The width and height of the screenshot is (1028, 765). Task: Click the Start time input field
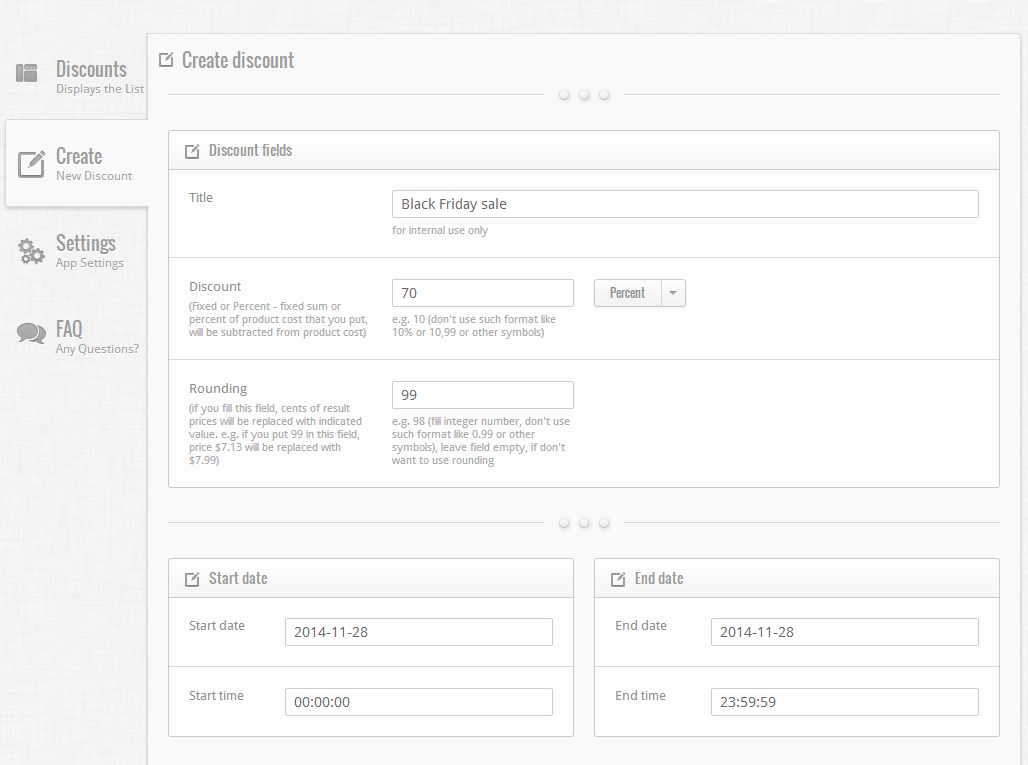[418, 702]
